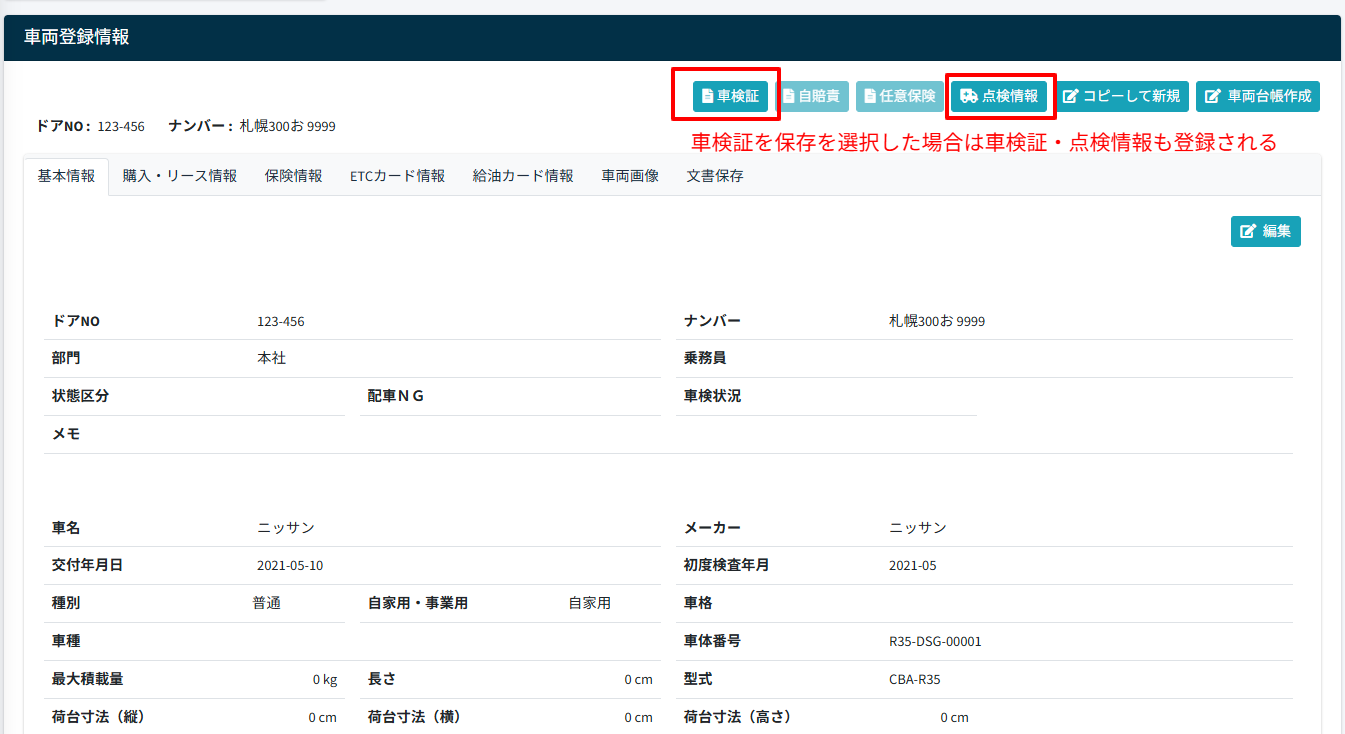Select the 保険情報 tab
This screenshot has width=1345, height=734.
coord(294,176)
